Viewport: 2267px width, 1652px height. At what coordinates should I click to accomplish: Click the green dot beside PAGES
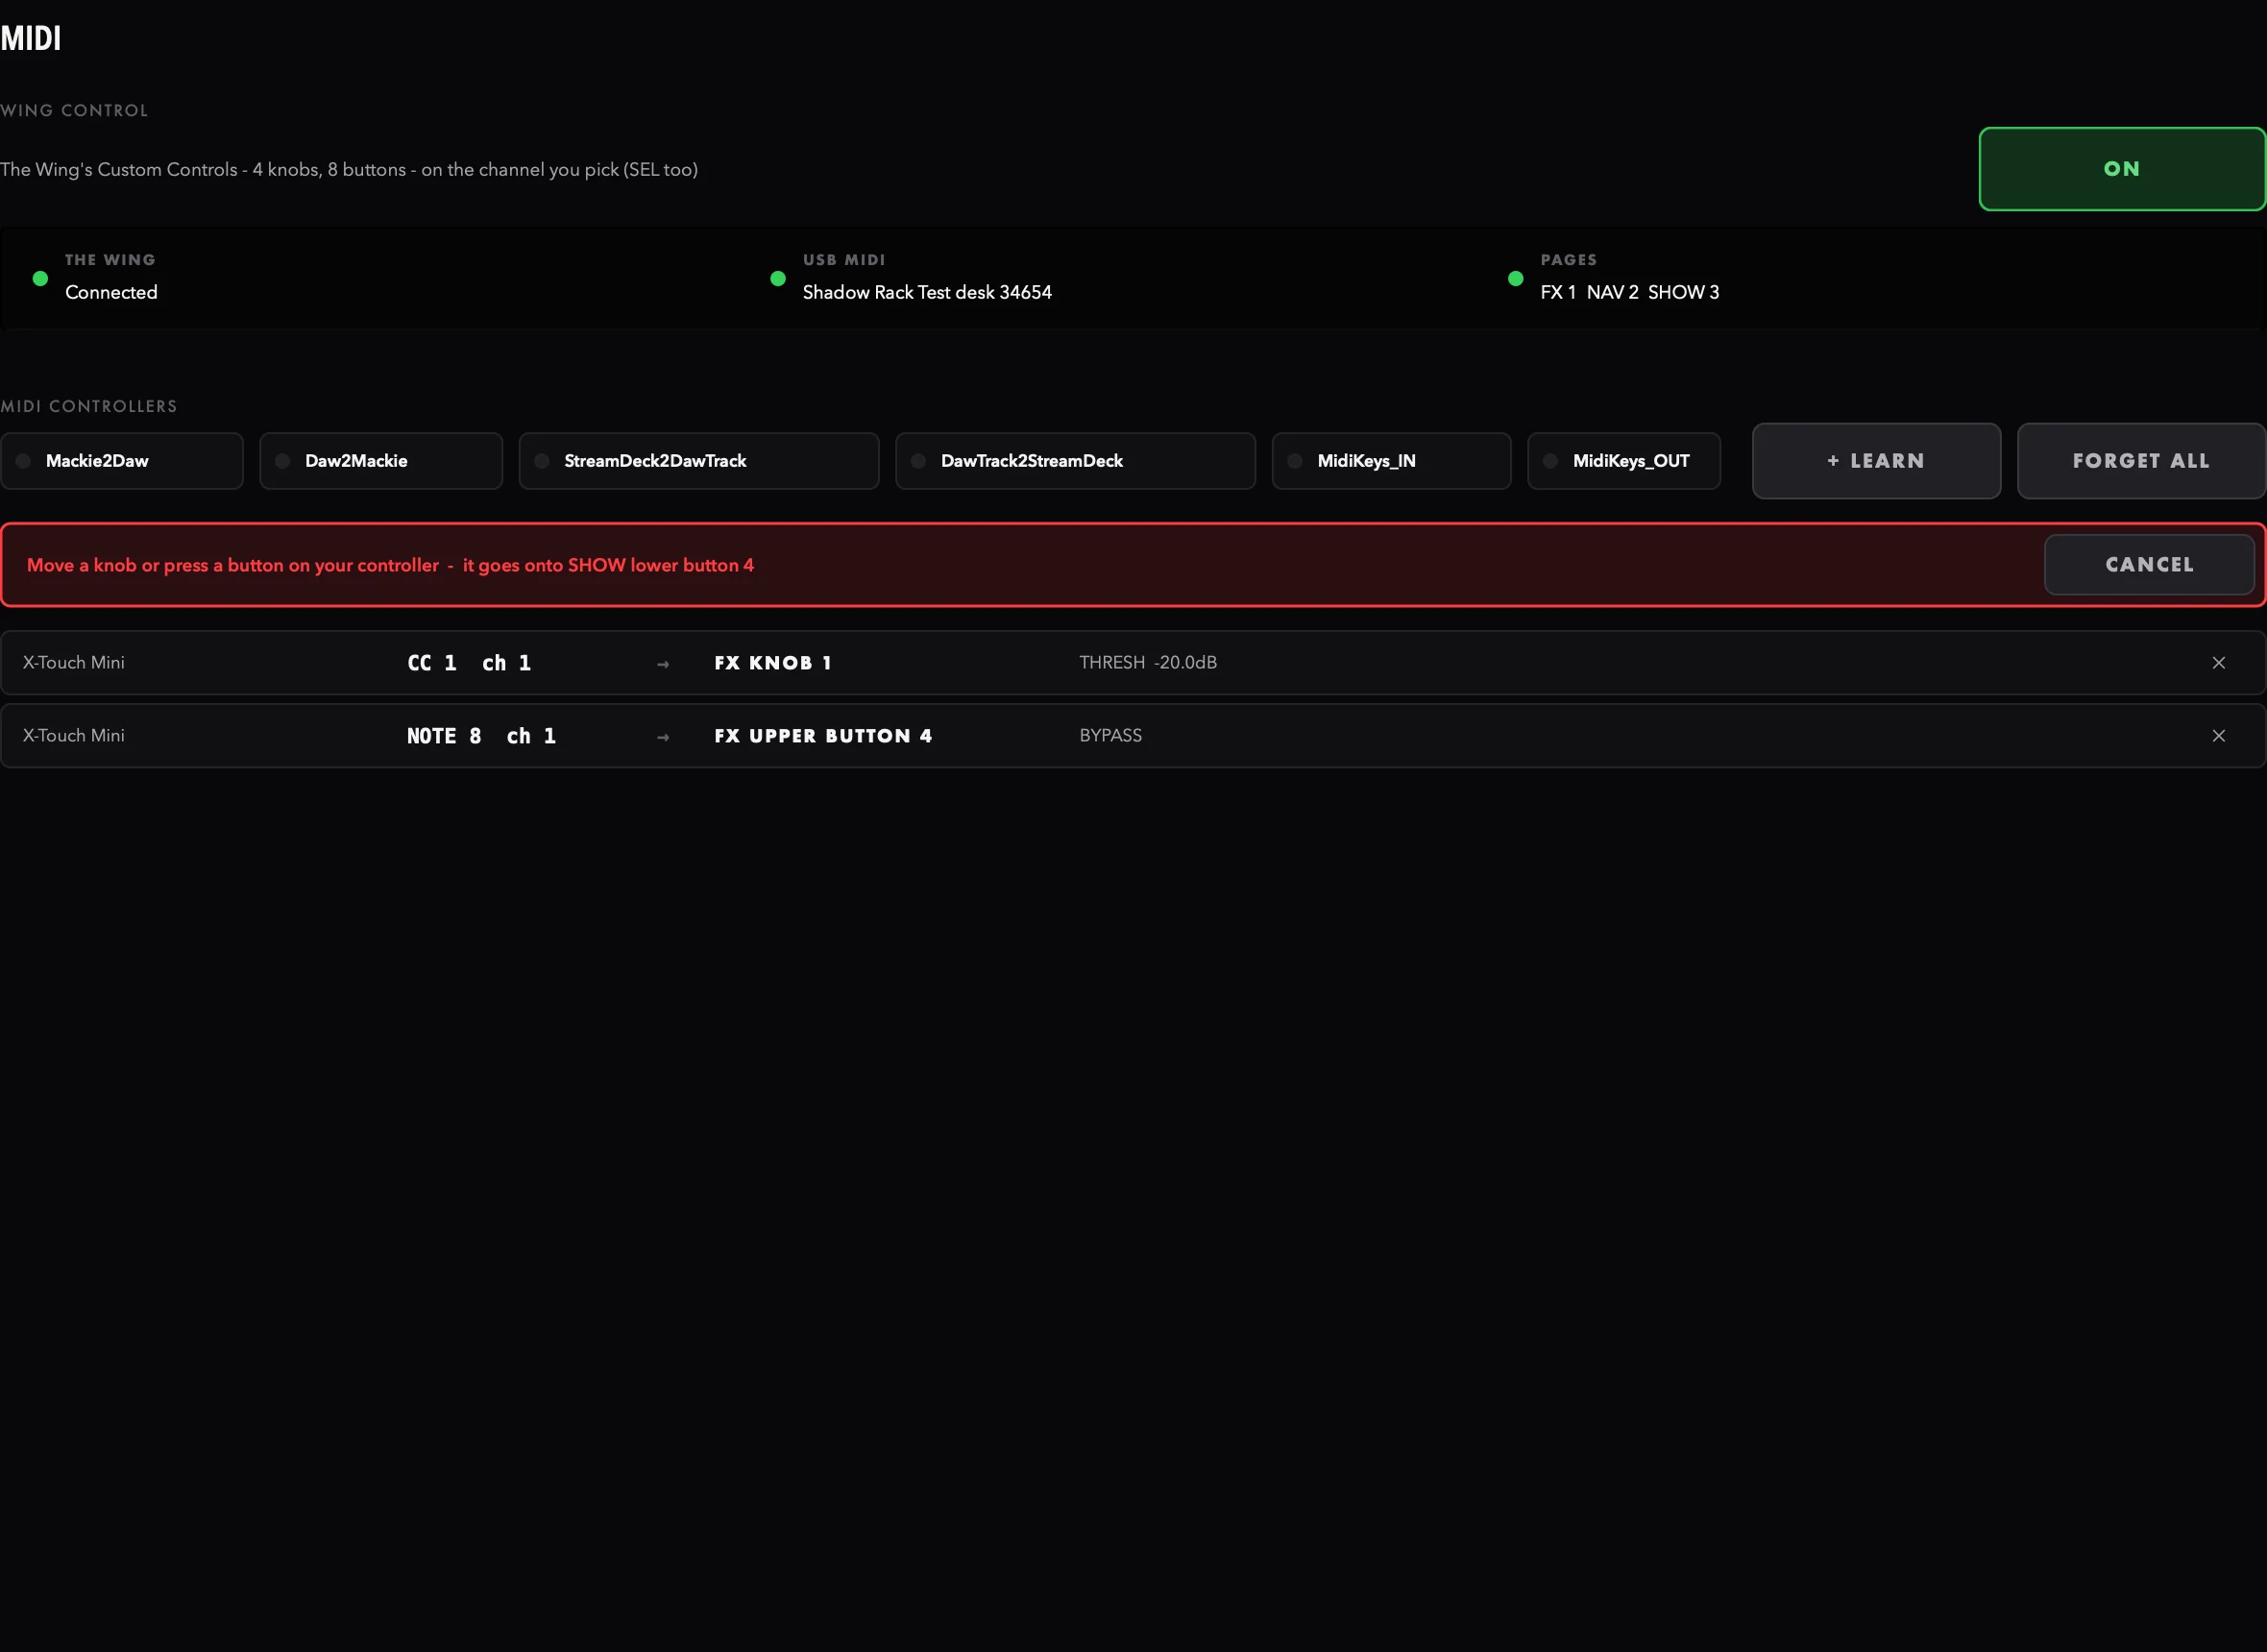tap(1515, 279)
